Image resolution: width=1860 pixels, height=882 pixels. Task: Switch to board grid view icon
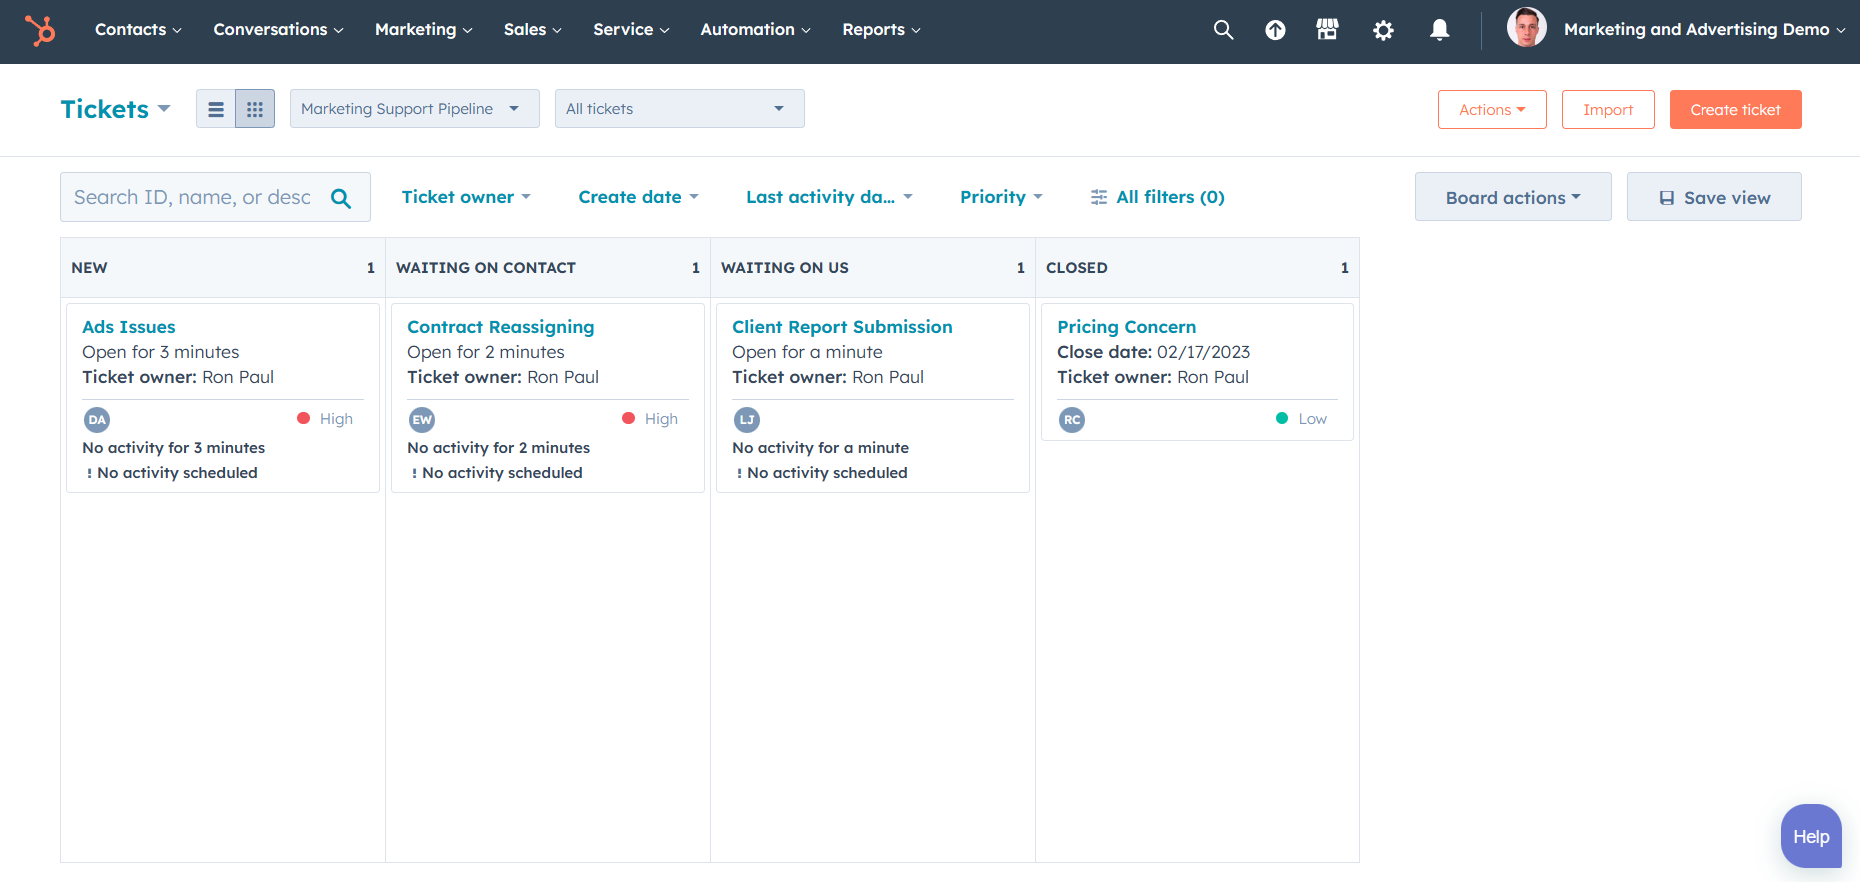255,109
